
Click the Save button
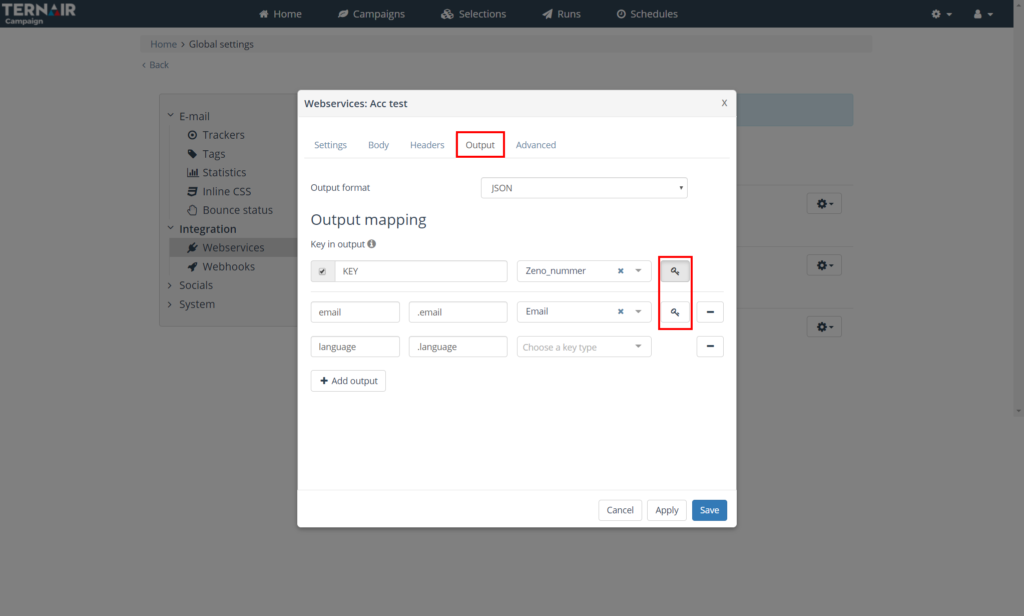[x=709, y=510]
